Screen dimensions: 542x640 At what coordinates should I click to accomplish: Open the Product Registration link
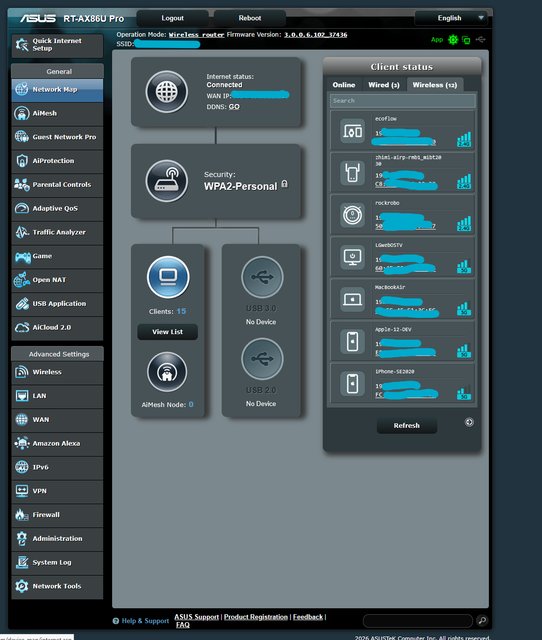(x=256, y=617)
